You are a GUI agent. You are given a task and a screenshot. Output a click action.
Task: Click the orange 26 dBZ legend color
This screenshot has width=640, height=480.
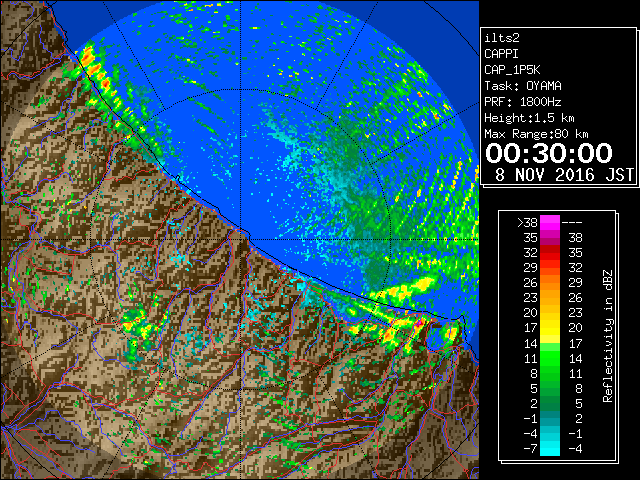pyautogui.click(x=550, y=282)
